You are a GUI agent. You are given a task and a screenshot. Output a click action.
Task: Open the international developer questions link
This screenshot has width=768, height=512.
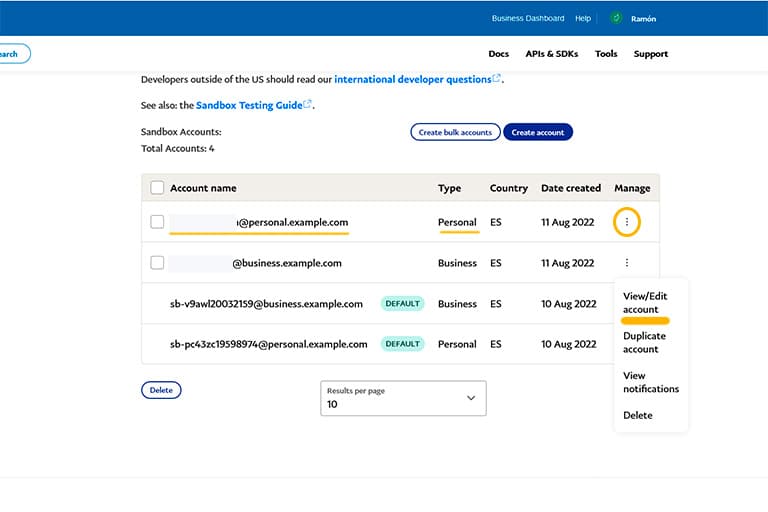(412, 79)
